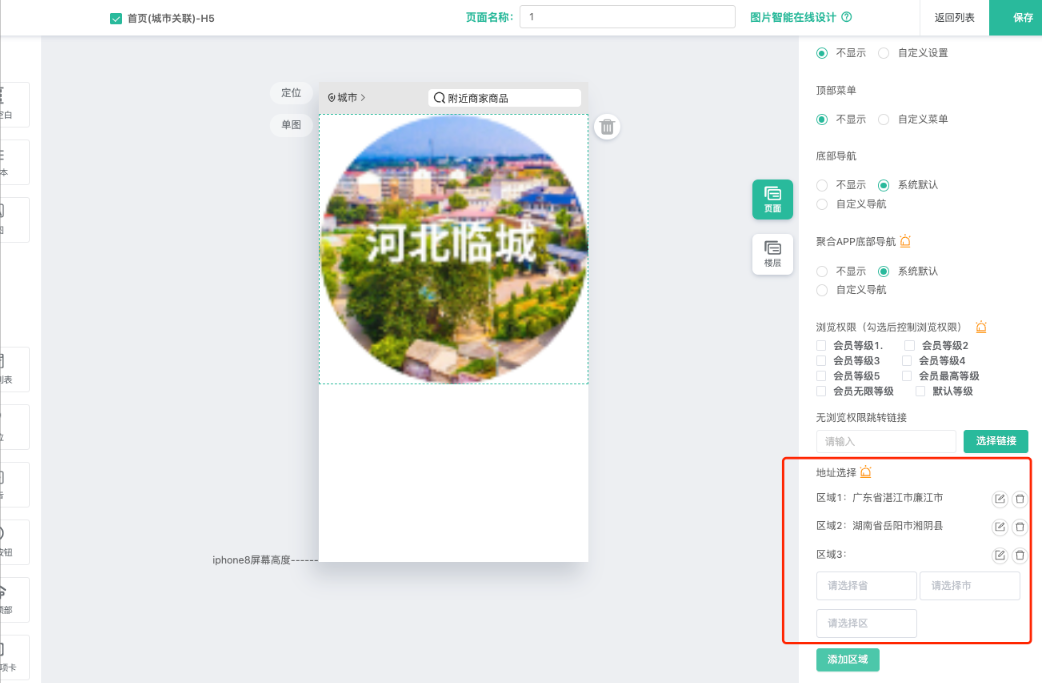Click edit icon for 区域3
This screenshot has height=683, width=1042.
click(x=999, y=555)
